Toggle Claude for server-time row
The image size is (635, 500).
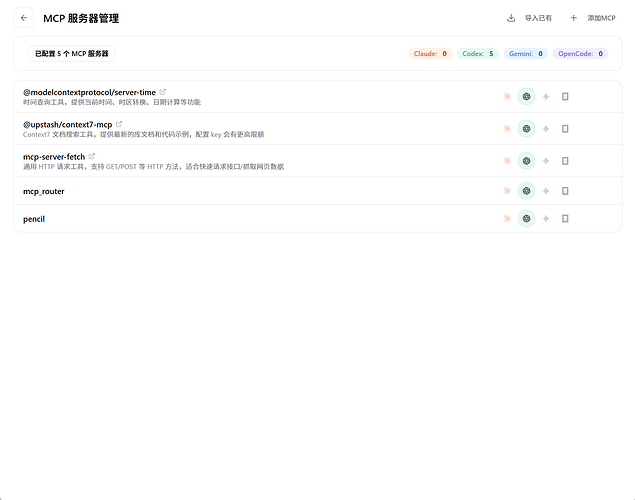507,96
